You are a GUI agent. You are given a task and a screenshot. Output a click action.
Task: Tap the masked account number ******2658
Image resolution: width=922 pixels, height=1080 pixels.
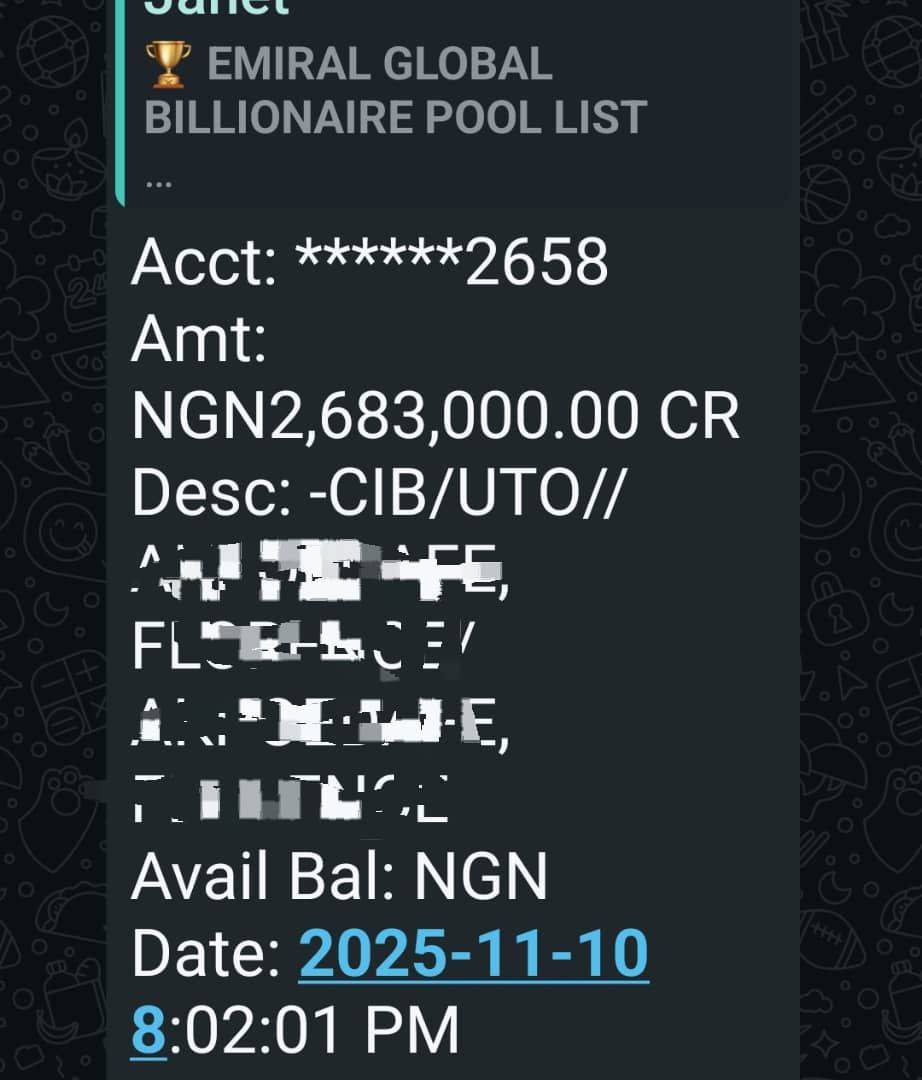tap(452, 263)
